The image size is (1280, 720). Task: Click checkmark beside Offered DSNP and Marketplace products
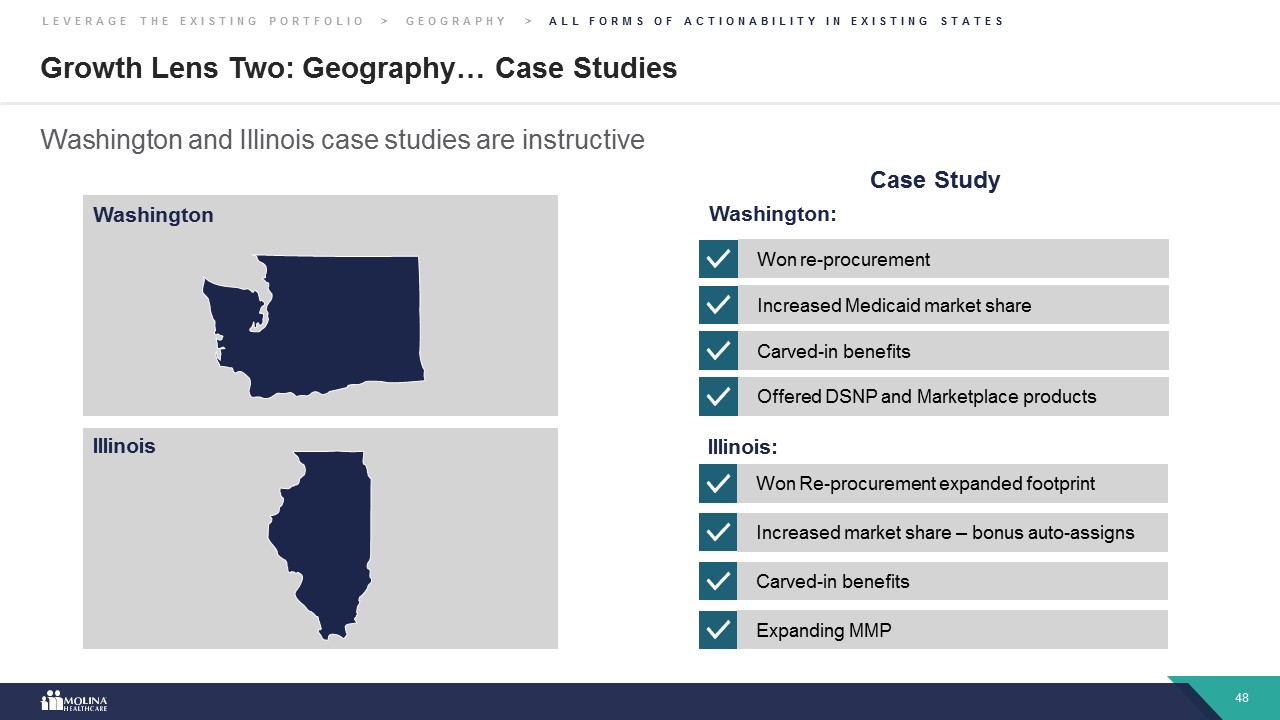click(718, 397)
